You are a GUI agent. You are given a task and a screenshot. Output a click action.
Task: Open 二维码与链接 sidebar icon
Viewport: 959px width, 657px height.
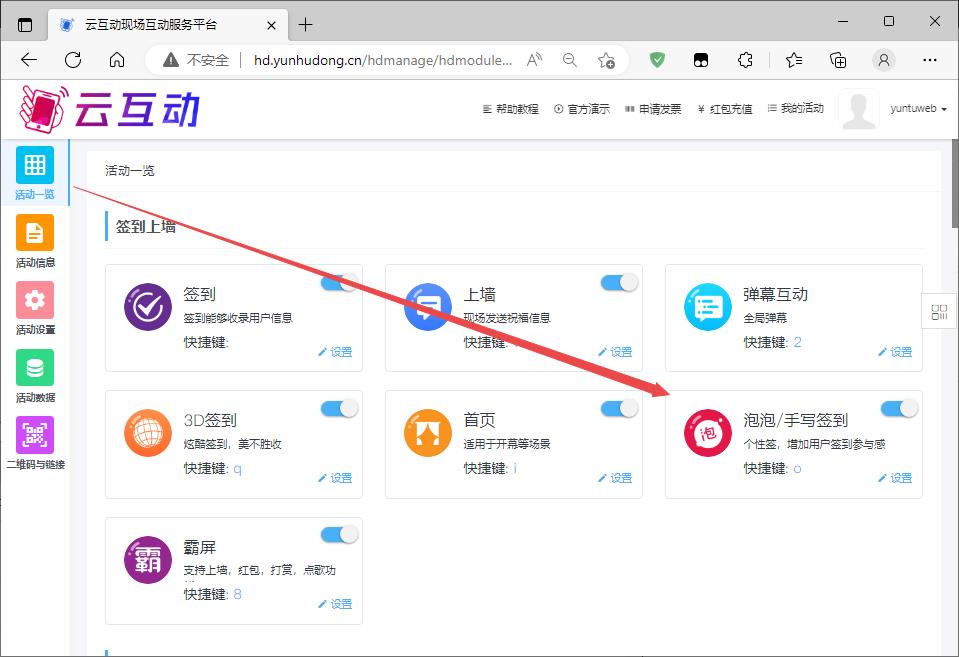(34, 435)
